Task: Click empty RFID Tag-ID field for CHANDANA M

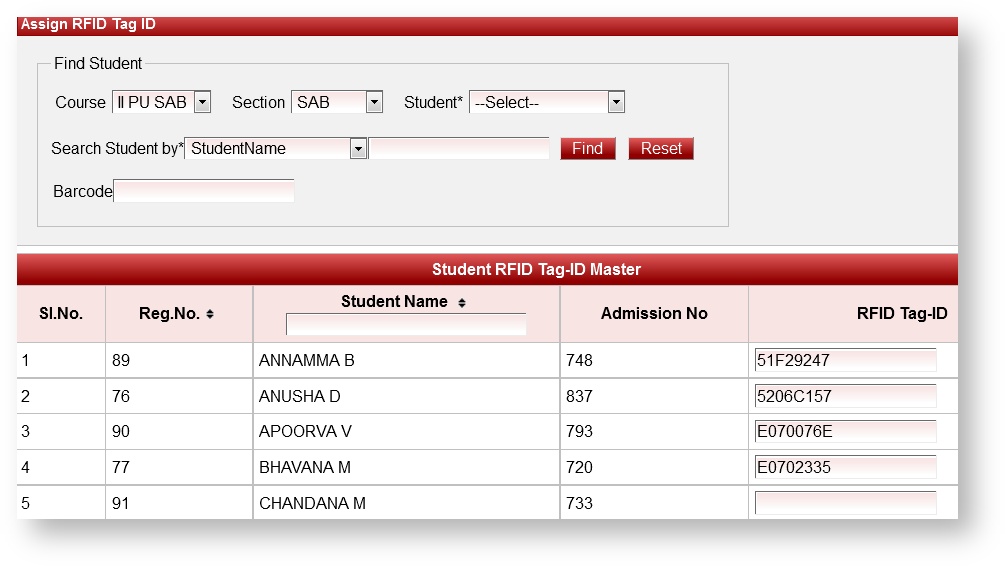Action: tap(845, 503)
